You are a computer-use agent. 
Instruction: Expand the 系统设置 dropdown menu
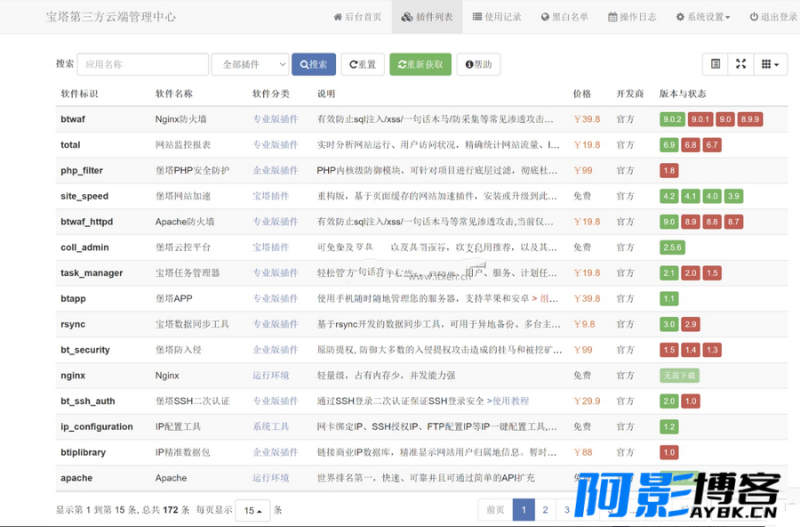703,17
